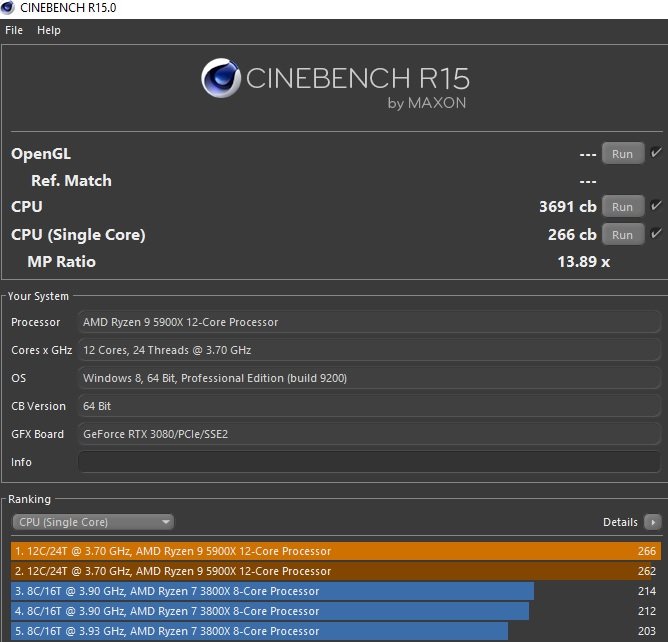
Task: Click the MP Ratio label
Action: [61, 262]
